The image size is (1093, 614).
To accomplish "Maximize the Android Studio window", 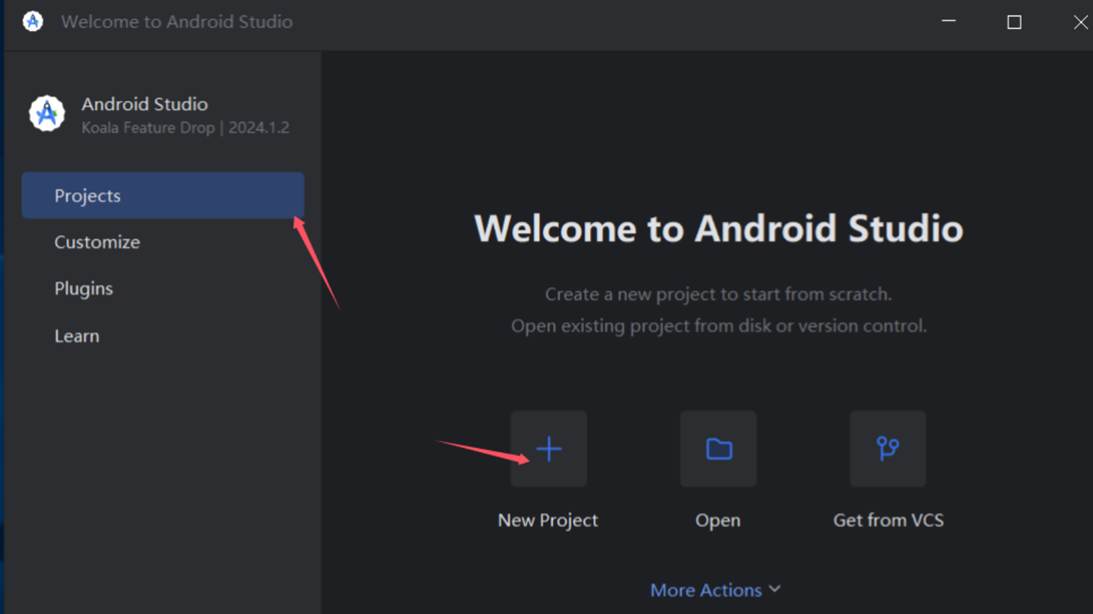I will [1014, 22].
